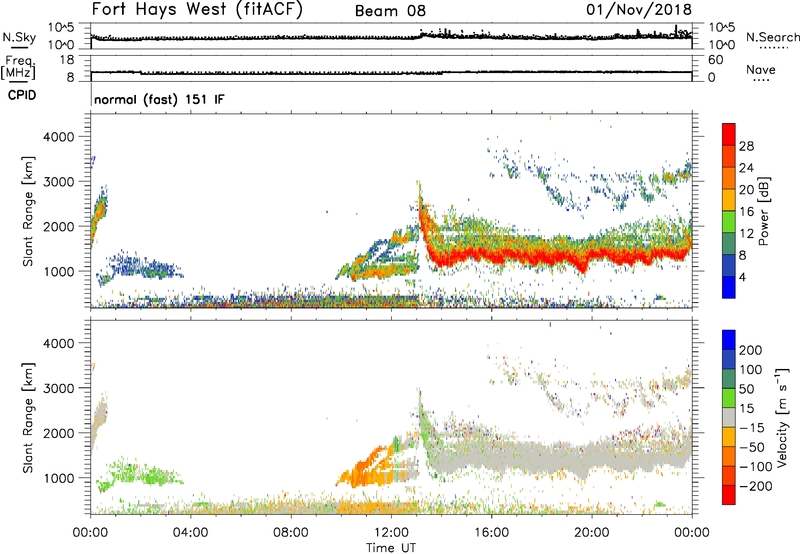The height and width of the screenshot is (554, 800).
Task: Click the 'Power [dB]' color bar title
Action: pos(763,211)
